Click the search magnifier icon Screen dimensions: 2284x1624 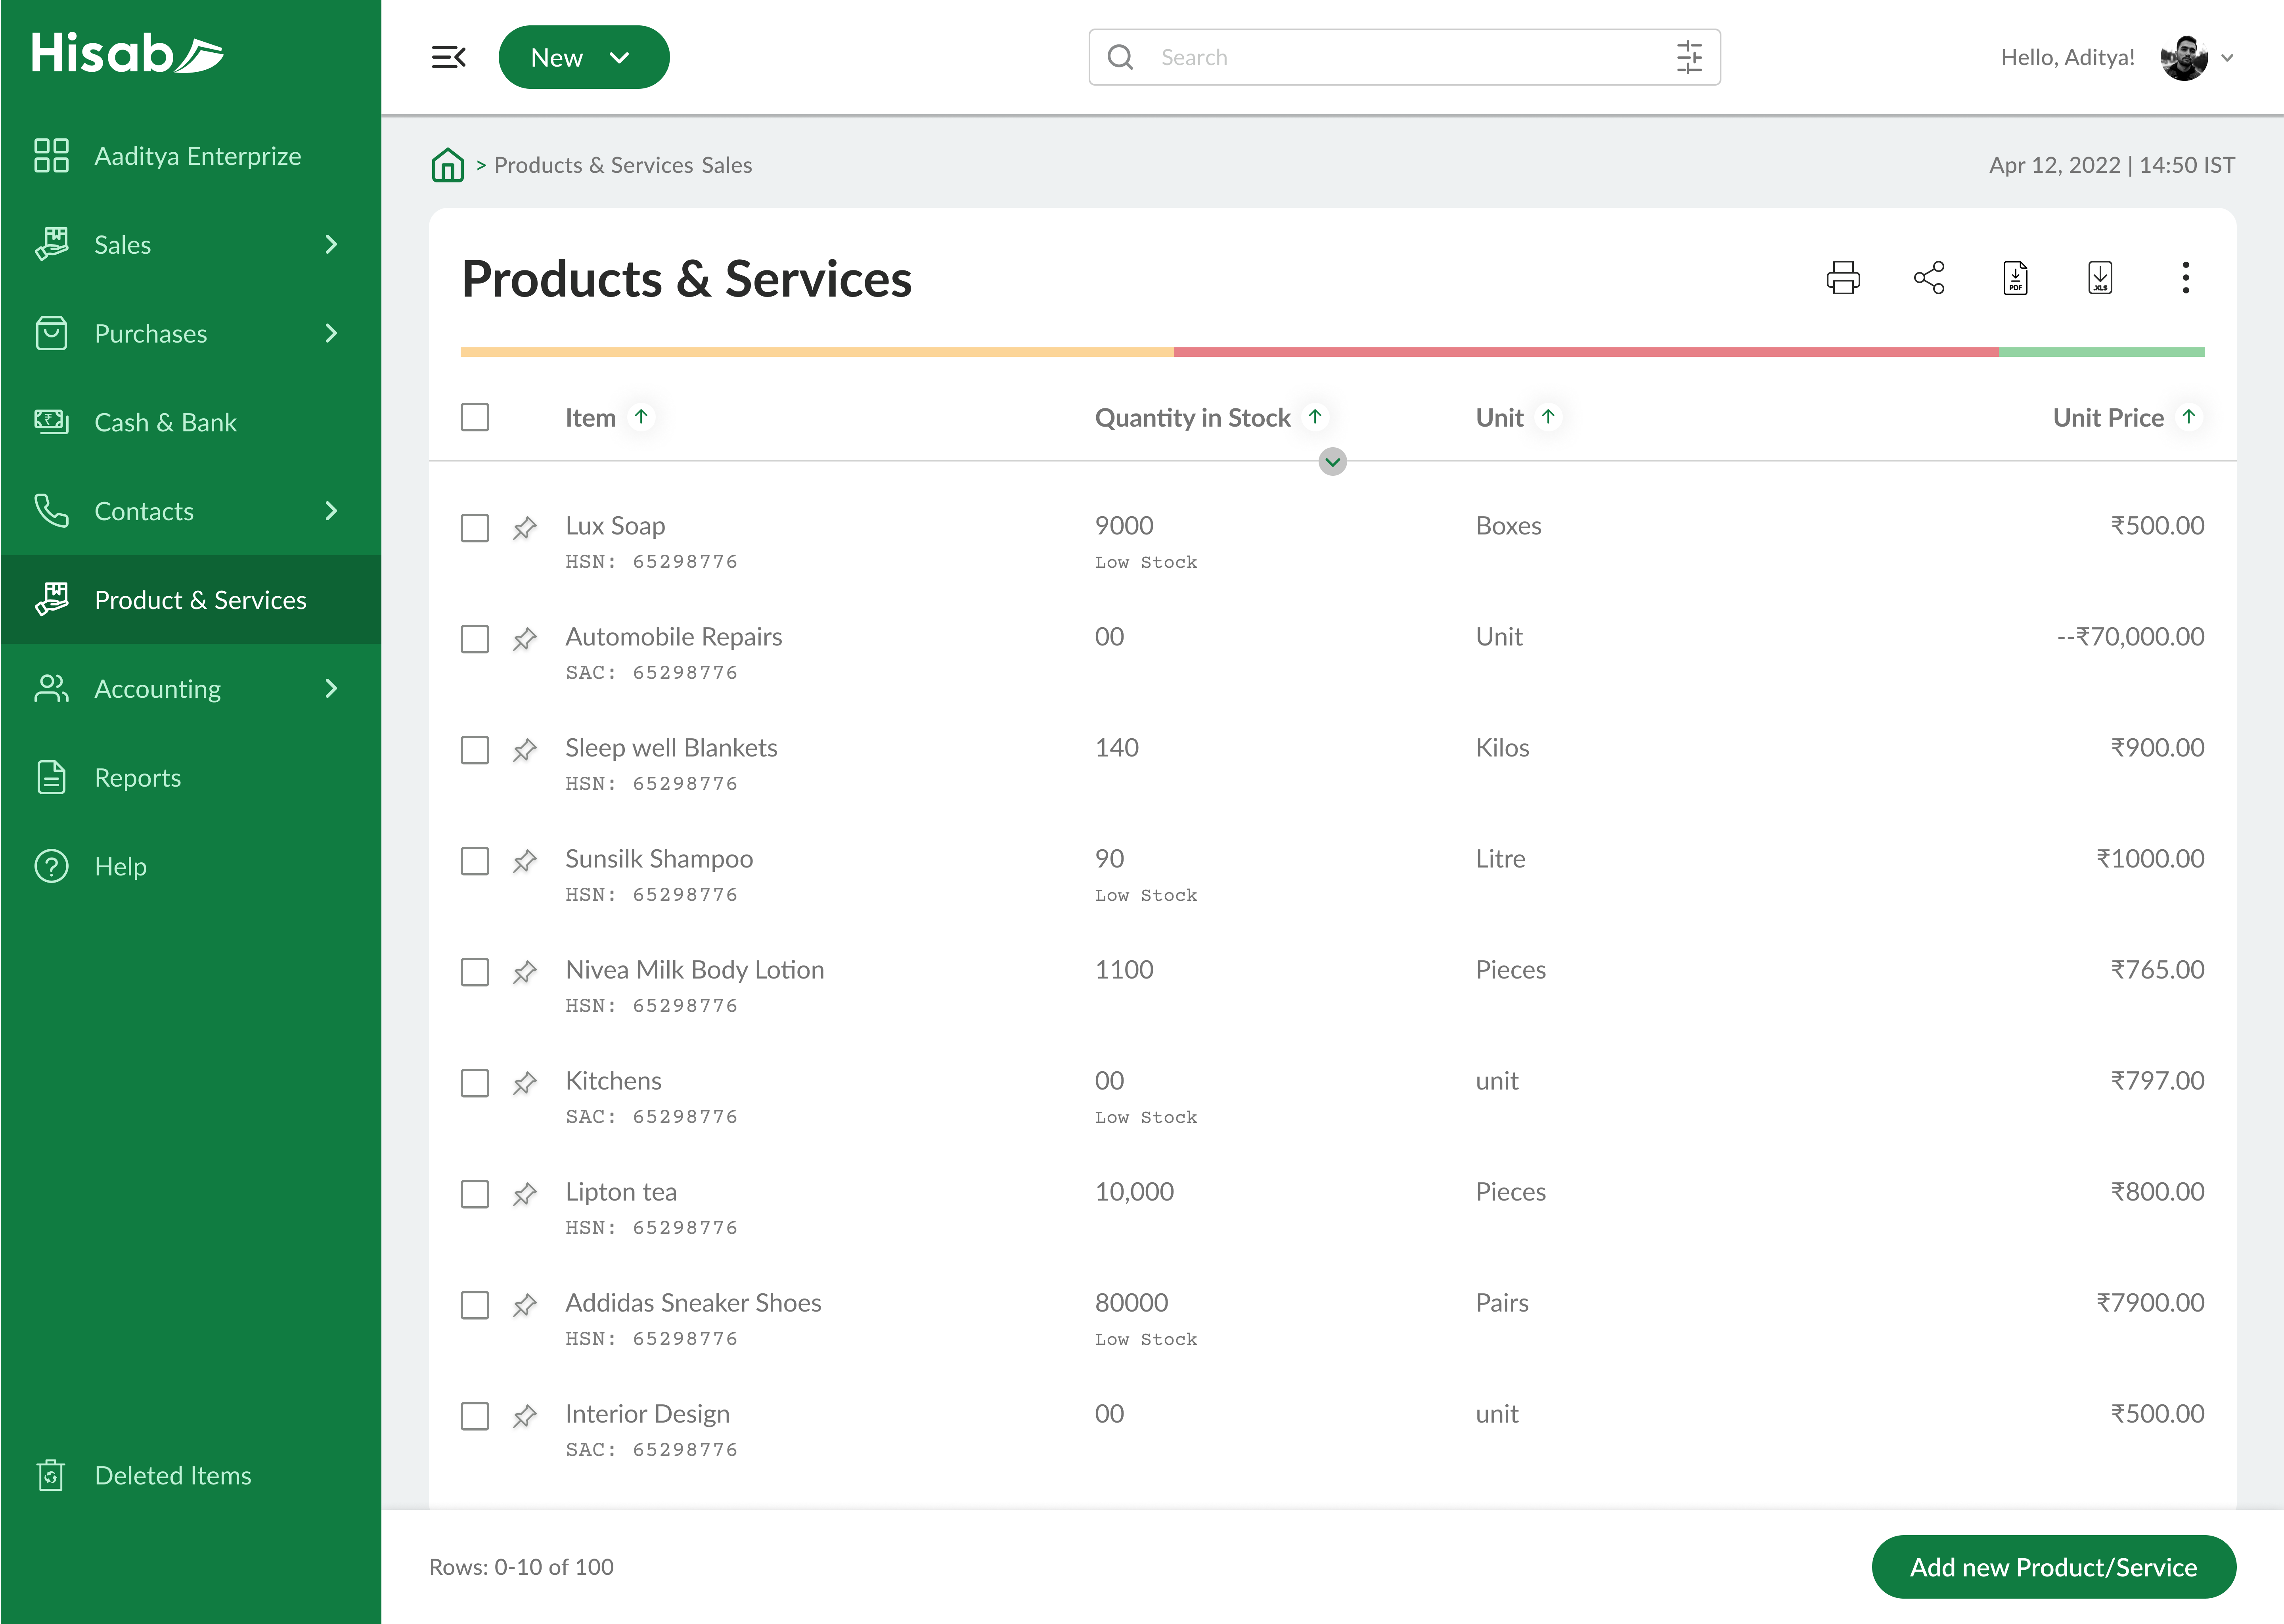coord(1120,57)
